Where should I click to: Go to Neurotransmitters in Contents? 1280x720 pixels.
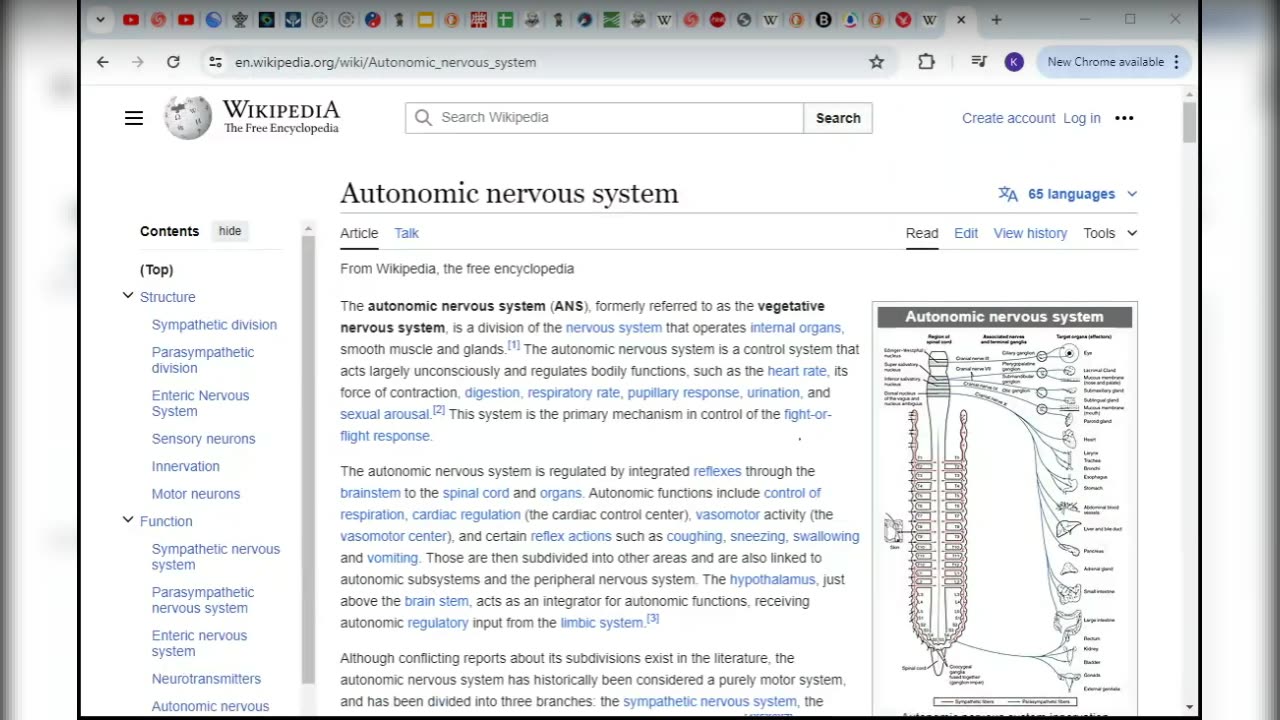(x=206, y=679)
